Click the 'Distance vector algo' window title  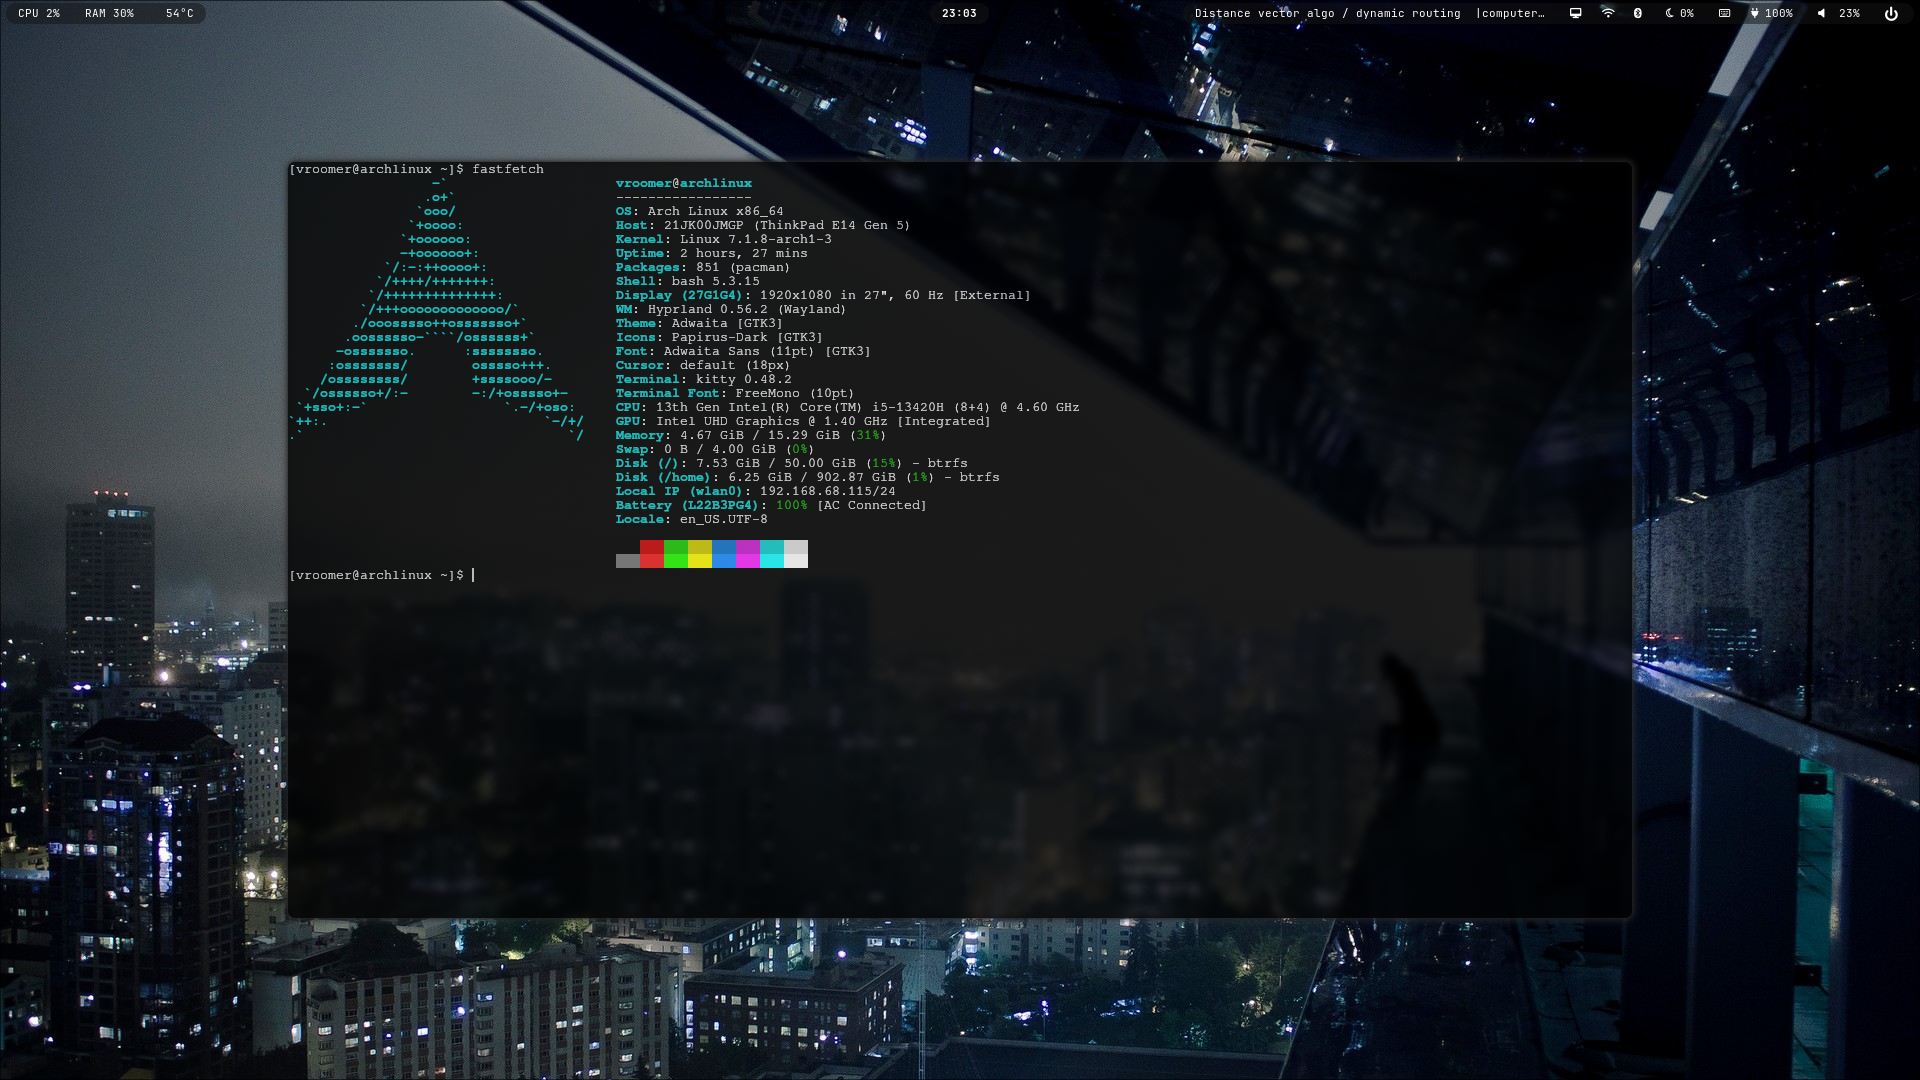[x=1370, y=13]
